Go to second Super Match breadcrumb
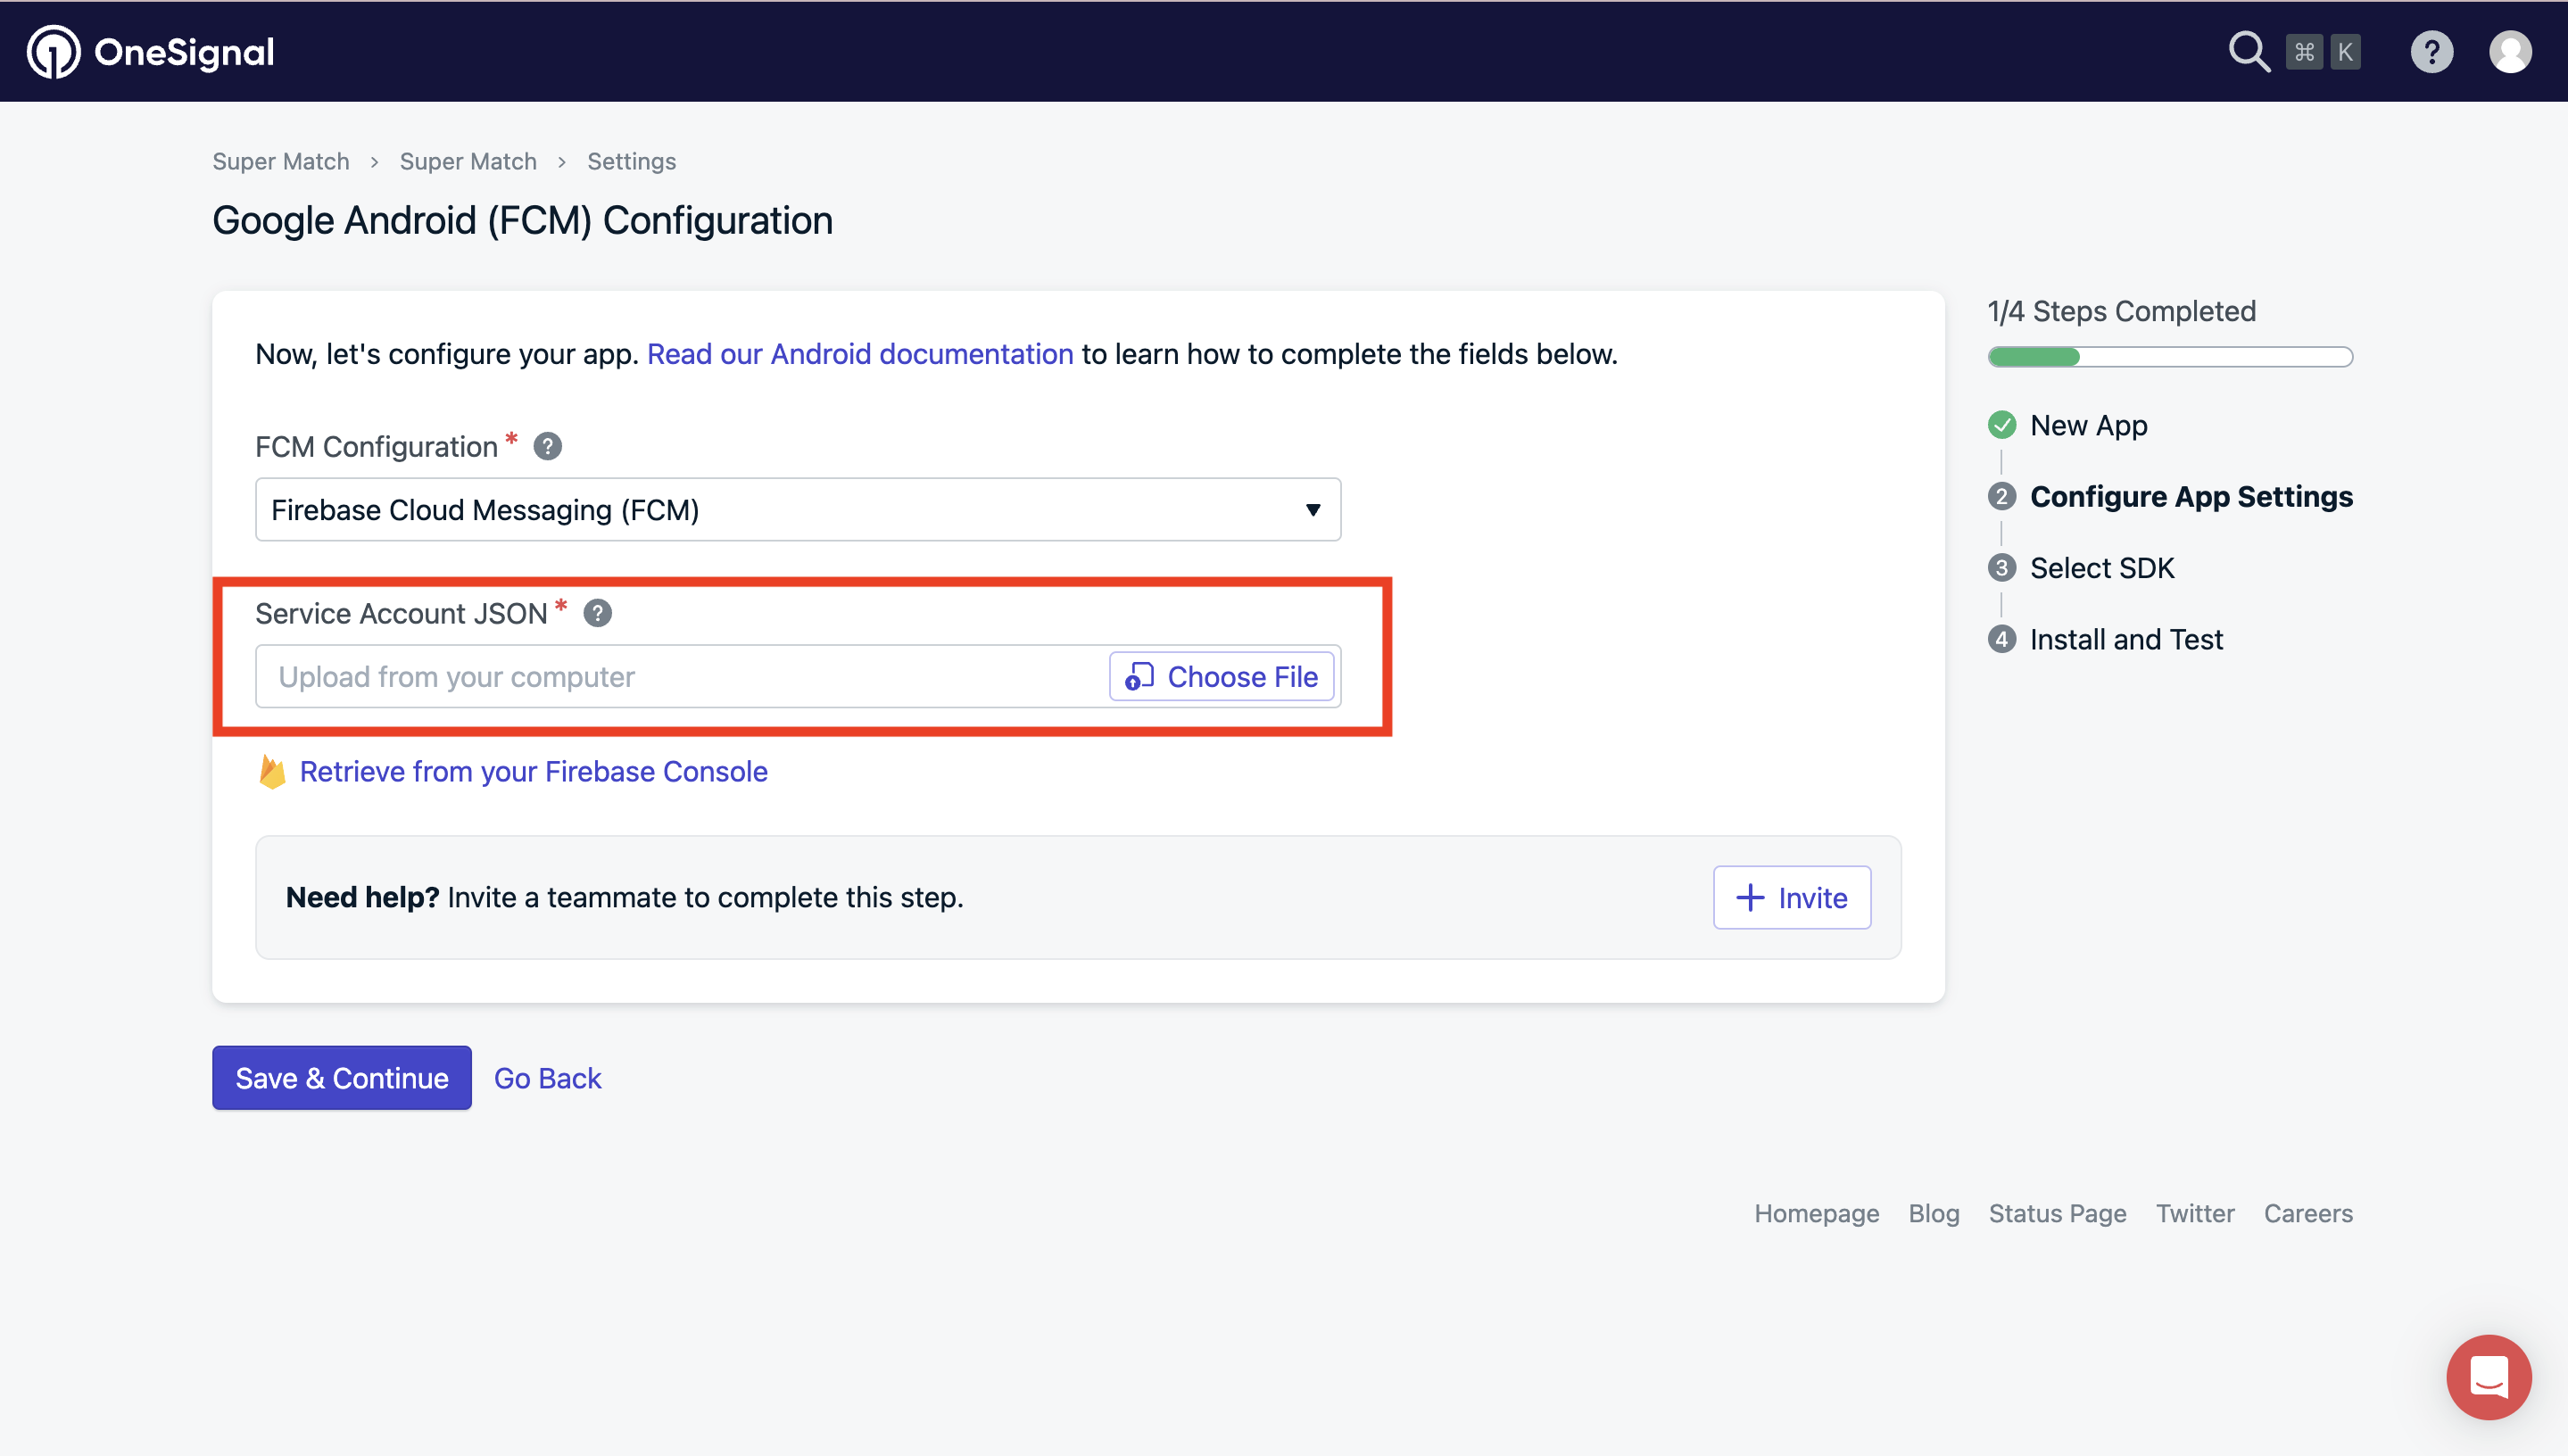The height and width of the screenshot is (1456, 2568). tap(468, 161)
